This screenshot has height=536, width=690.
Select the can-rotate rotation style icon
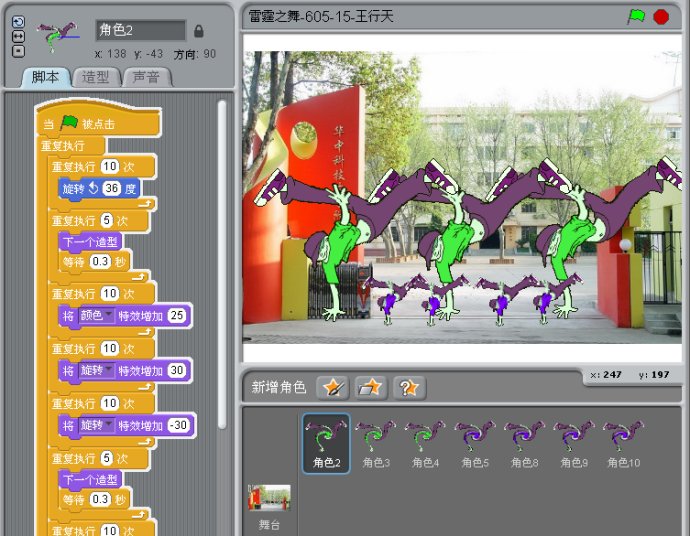click(x=18, y=22)
